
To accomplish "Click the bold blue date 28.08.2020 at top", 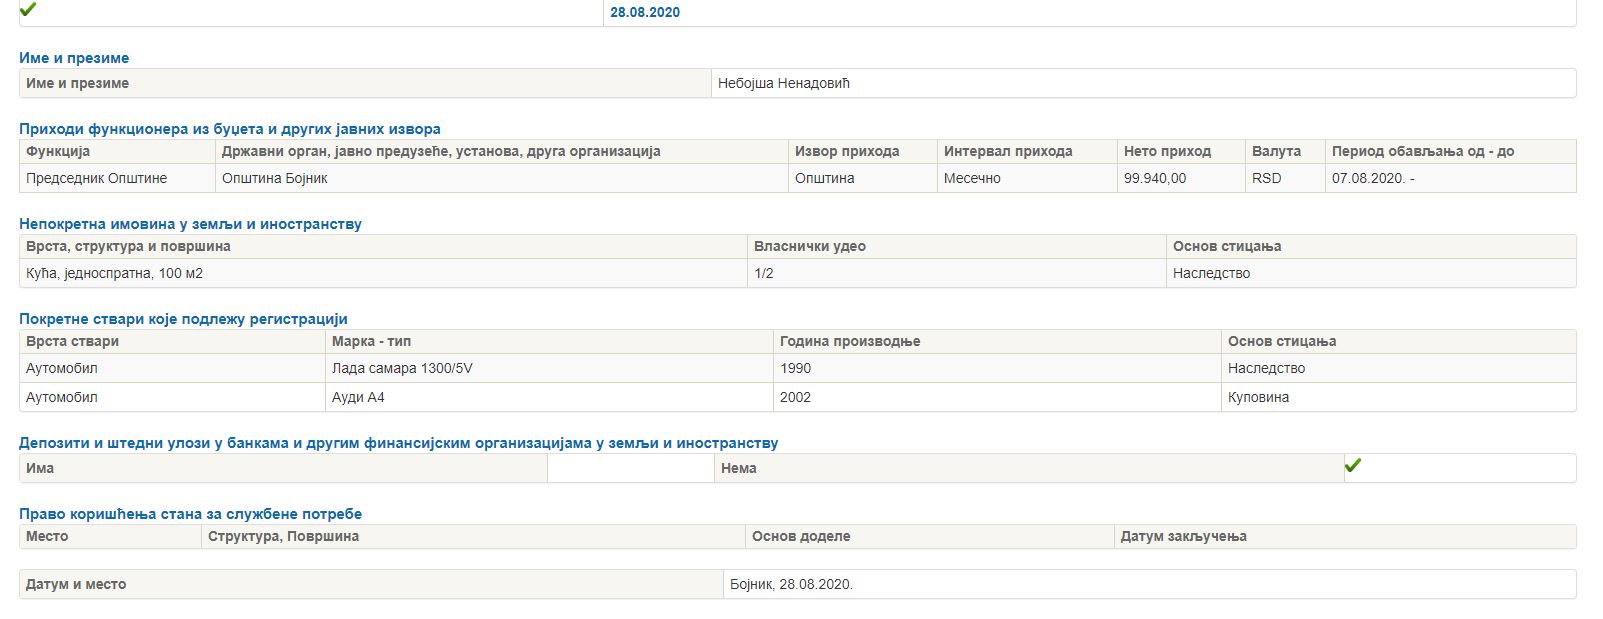I will 645,13.
